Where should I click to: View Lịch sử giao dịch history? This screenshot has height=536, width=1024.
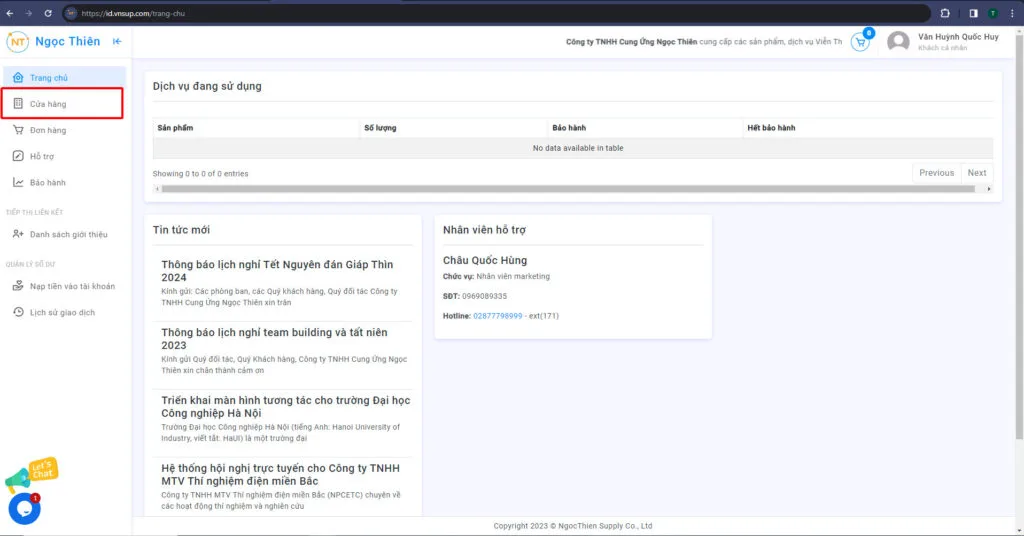tap(62, 312)
